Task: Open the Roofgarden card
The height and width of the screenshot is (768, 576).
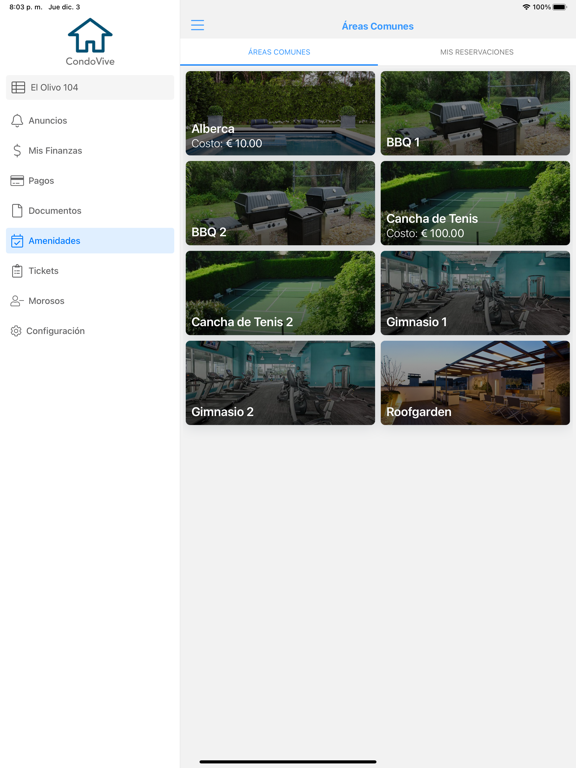Action: coord(475,383)
